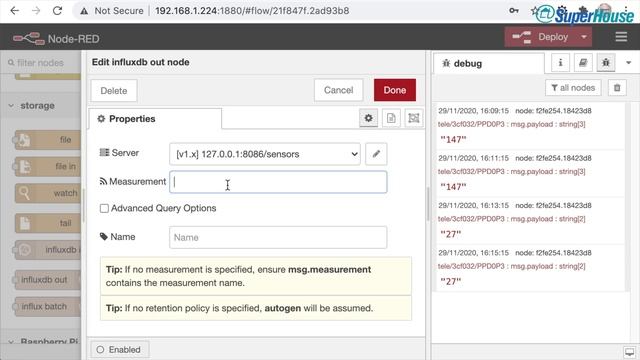Click the saved password key icon
The image size is (640, 360).
click(514, 11)
